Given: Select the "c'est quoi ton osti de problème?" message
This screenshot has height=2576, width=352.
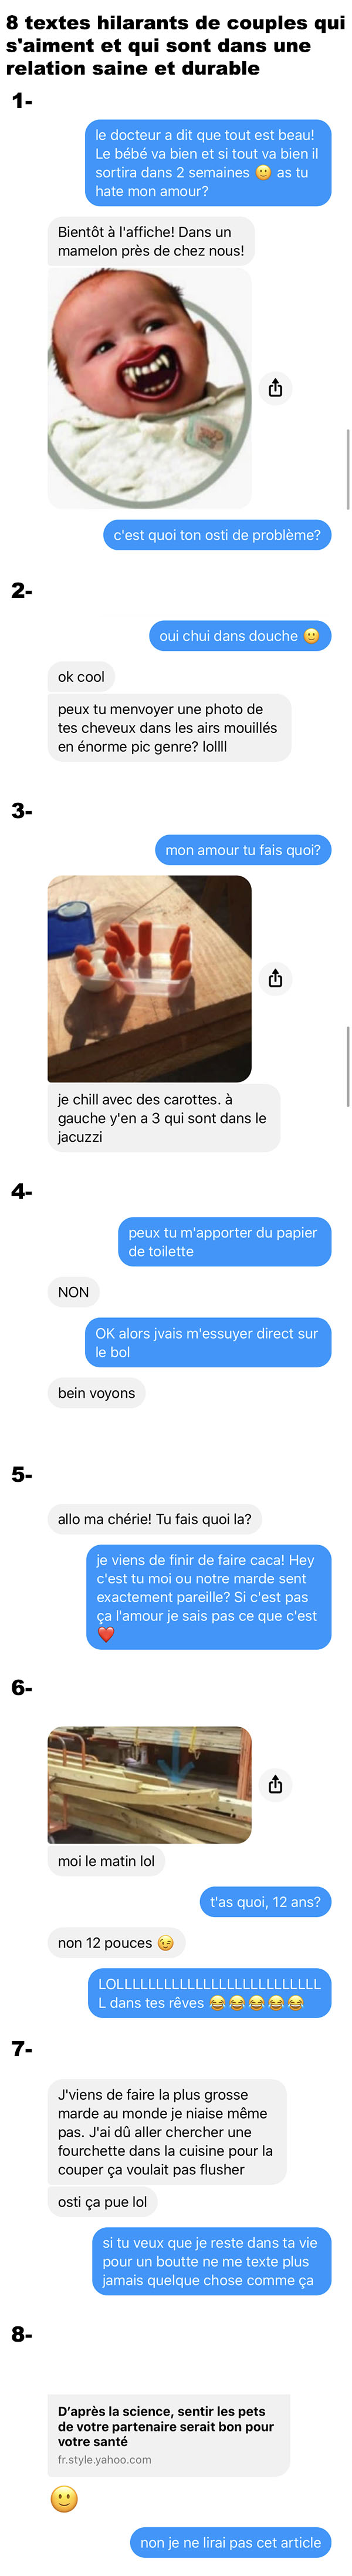Looking at the screenshot, I should [x=217, y=535].
